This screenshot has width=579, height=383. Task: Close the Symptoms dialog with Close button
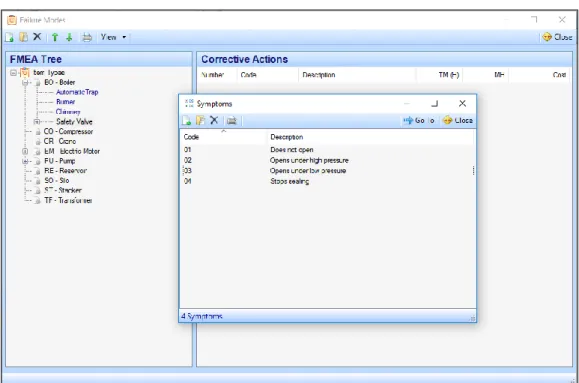coord(458,120)
